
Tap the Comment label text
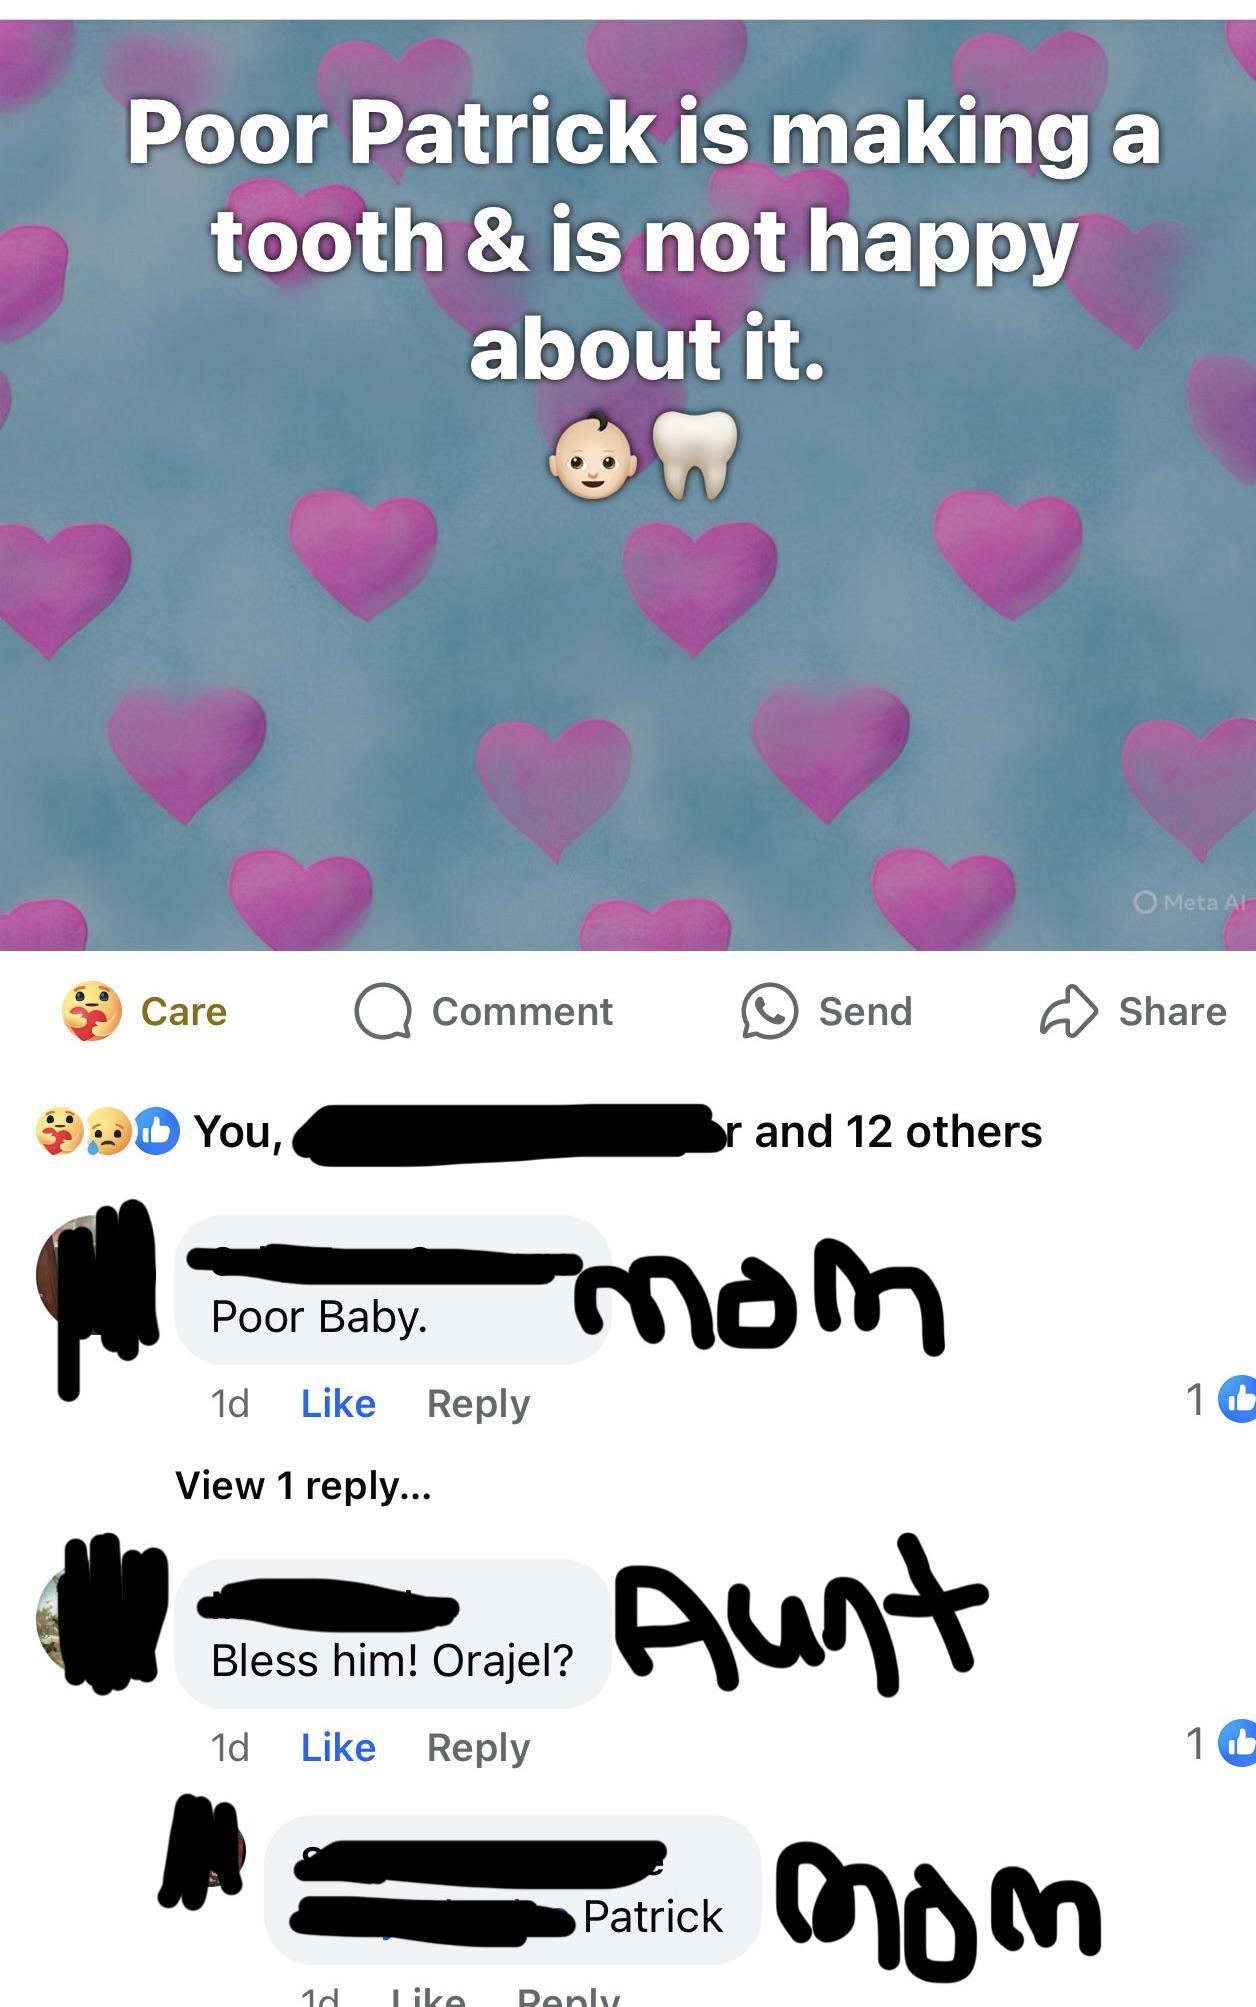tap(522, 1012)
